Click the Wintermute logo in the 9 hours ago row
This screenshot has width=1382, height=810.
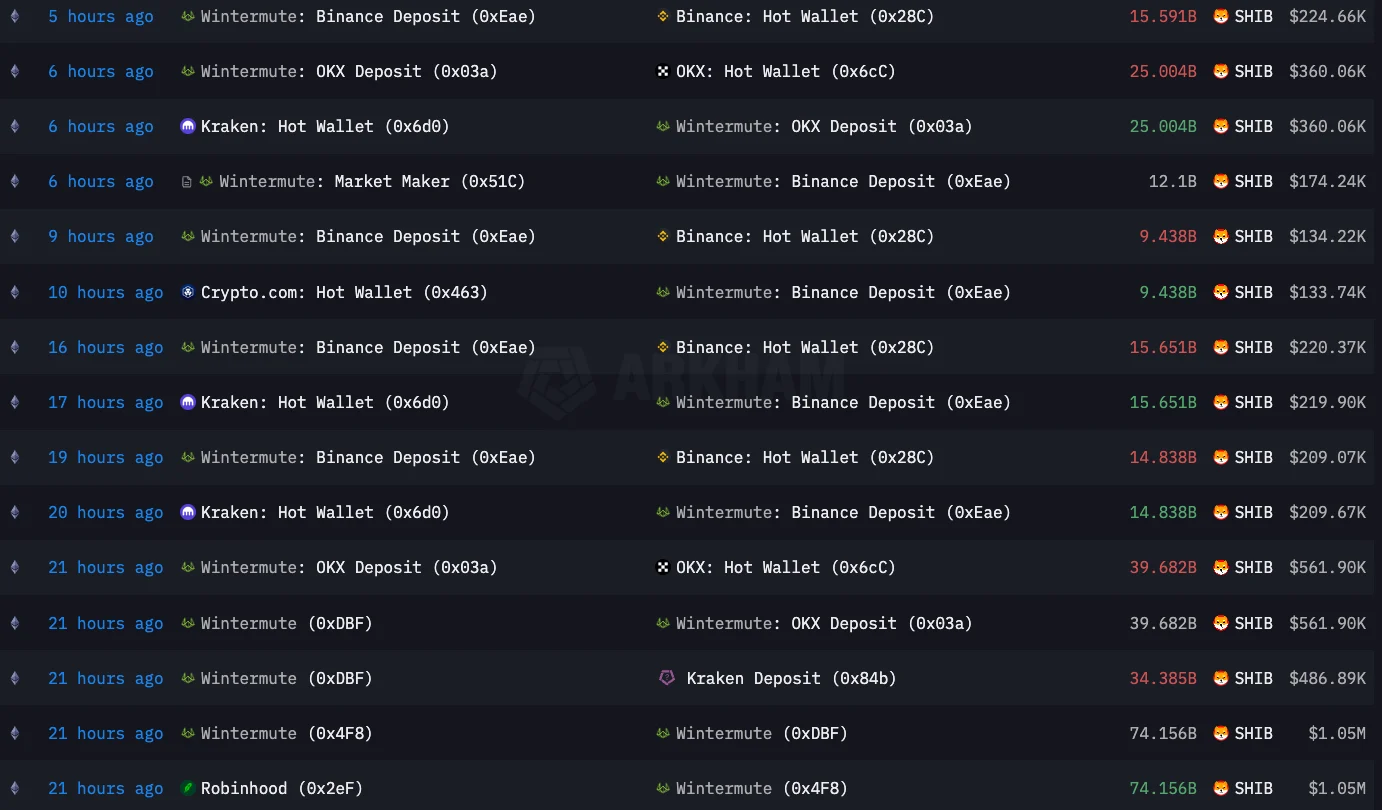click(x=187, y=237)
